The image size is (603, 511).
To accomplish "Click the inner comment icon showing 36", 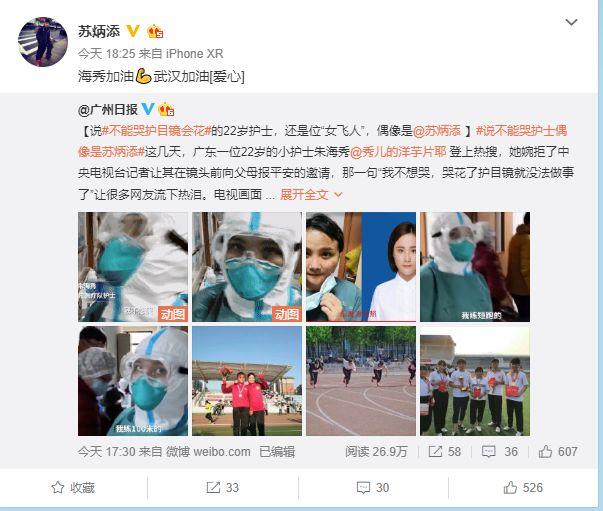I will [500, 451].
